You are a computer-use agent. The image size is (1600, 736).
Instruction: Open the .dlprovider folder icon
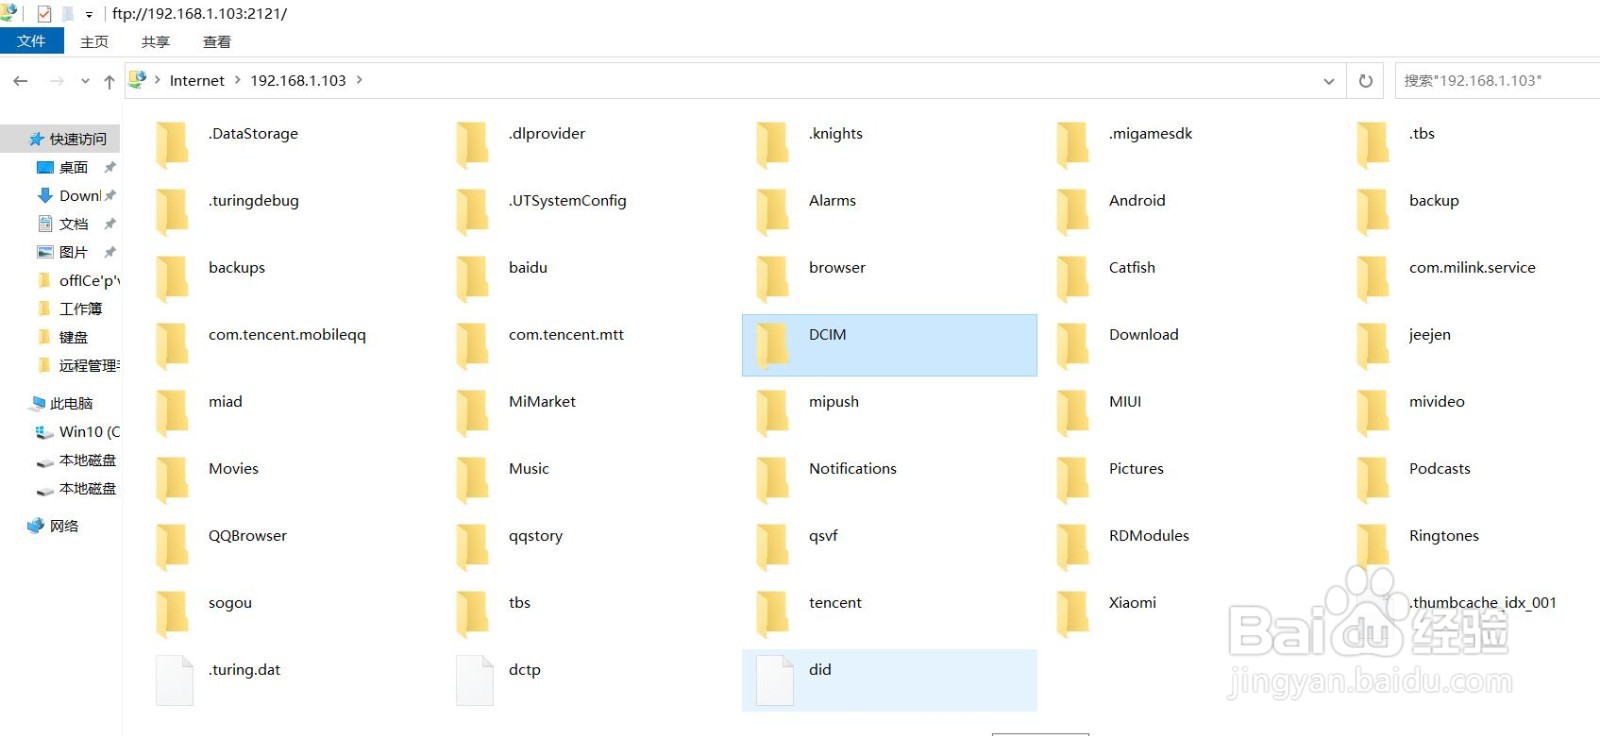point(472,145)
